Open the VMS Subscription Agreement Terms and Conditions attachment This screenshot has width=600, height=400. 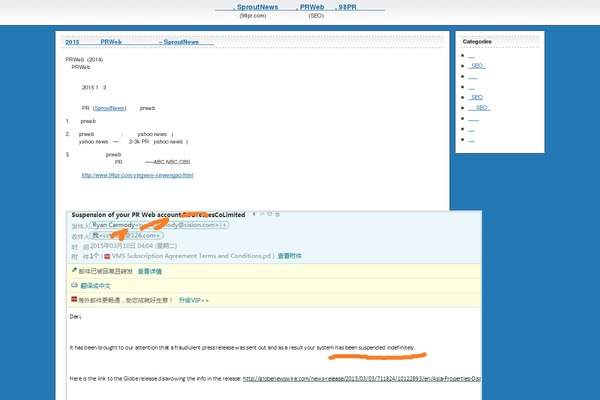click(191, 256)
